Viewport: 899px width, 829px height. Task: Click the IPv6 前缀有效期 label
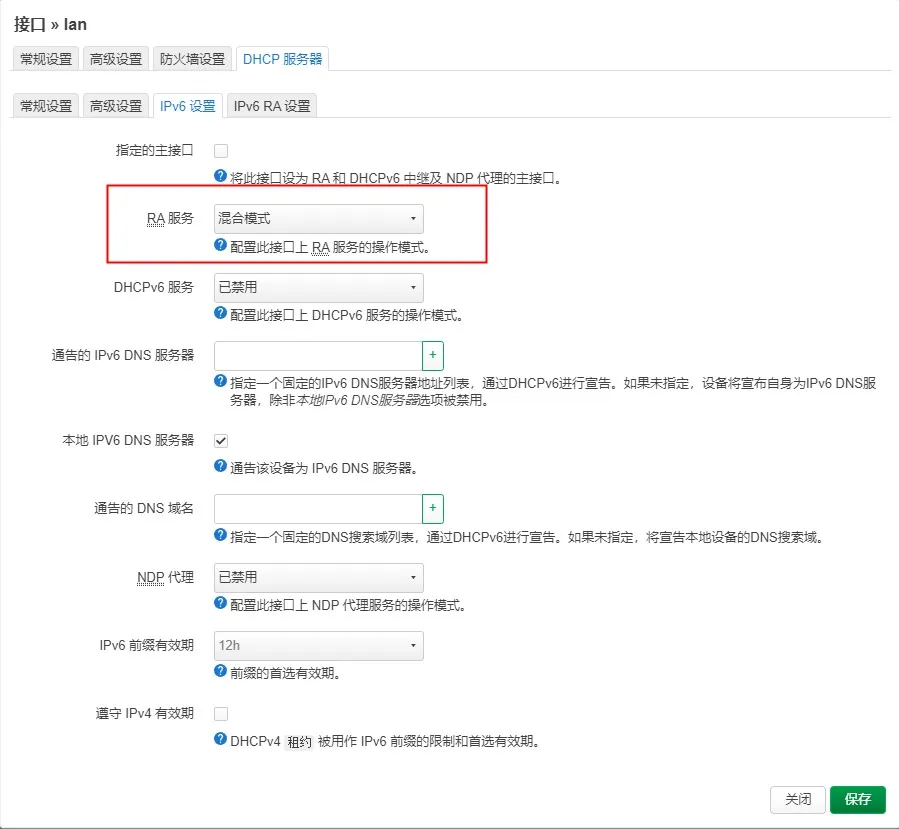pyautogui.click(x=147, y=646)
